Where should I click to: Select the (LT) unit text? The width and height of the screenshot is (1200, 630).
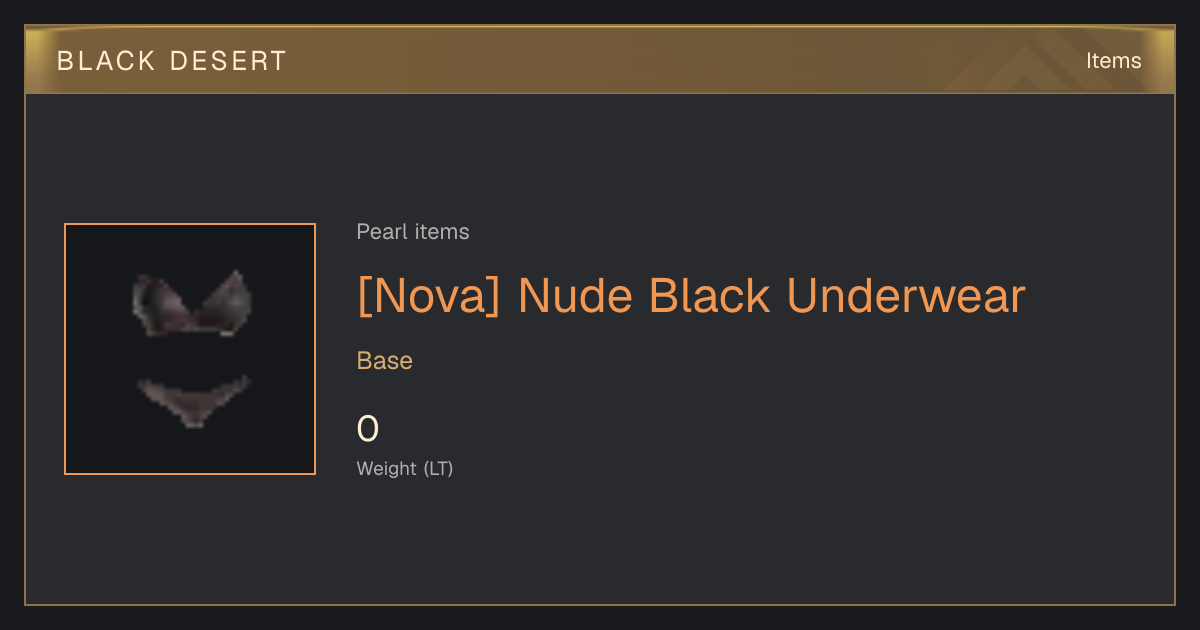tap(438, 468)
